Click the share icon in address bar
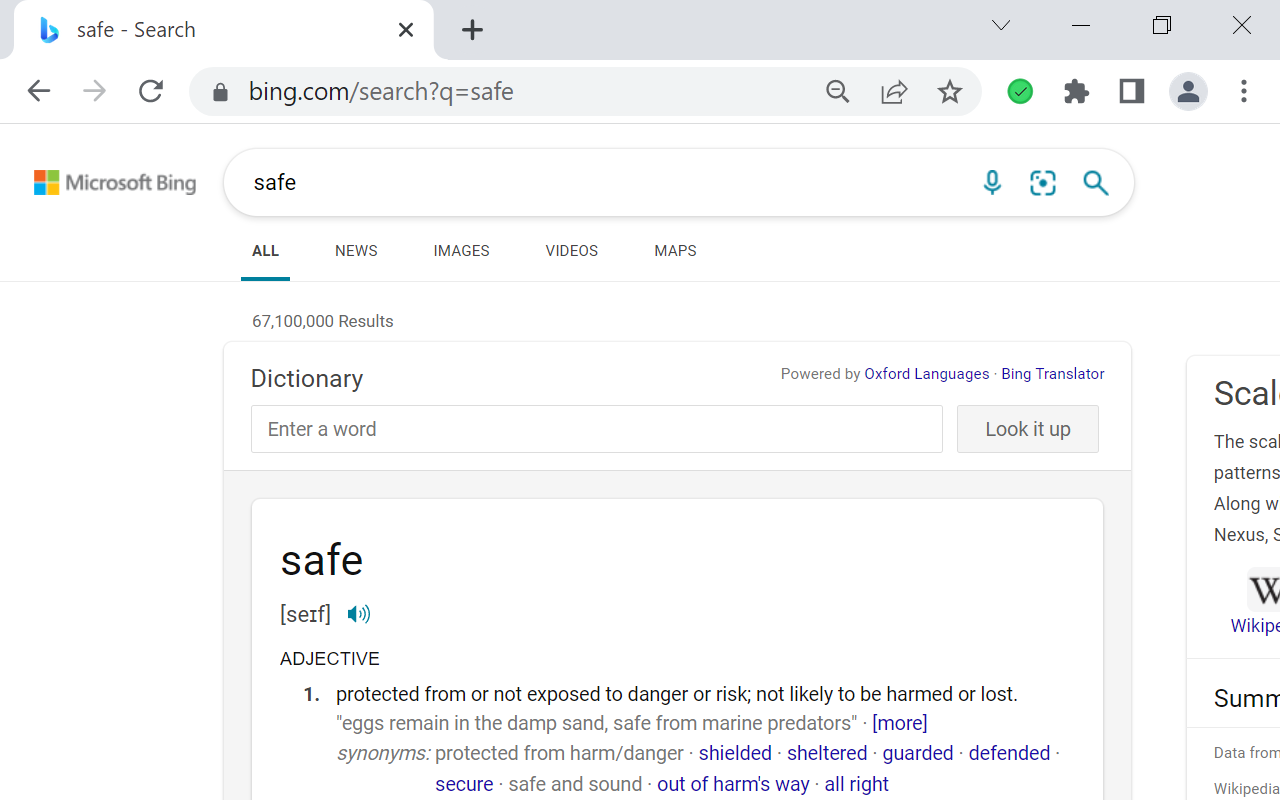 (893, 91)
